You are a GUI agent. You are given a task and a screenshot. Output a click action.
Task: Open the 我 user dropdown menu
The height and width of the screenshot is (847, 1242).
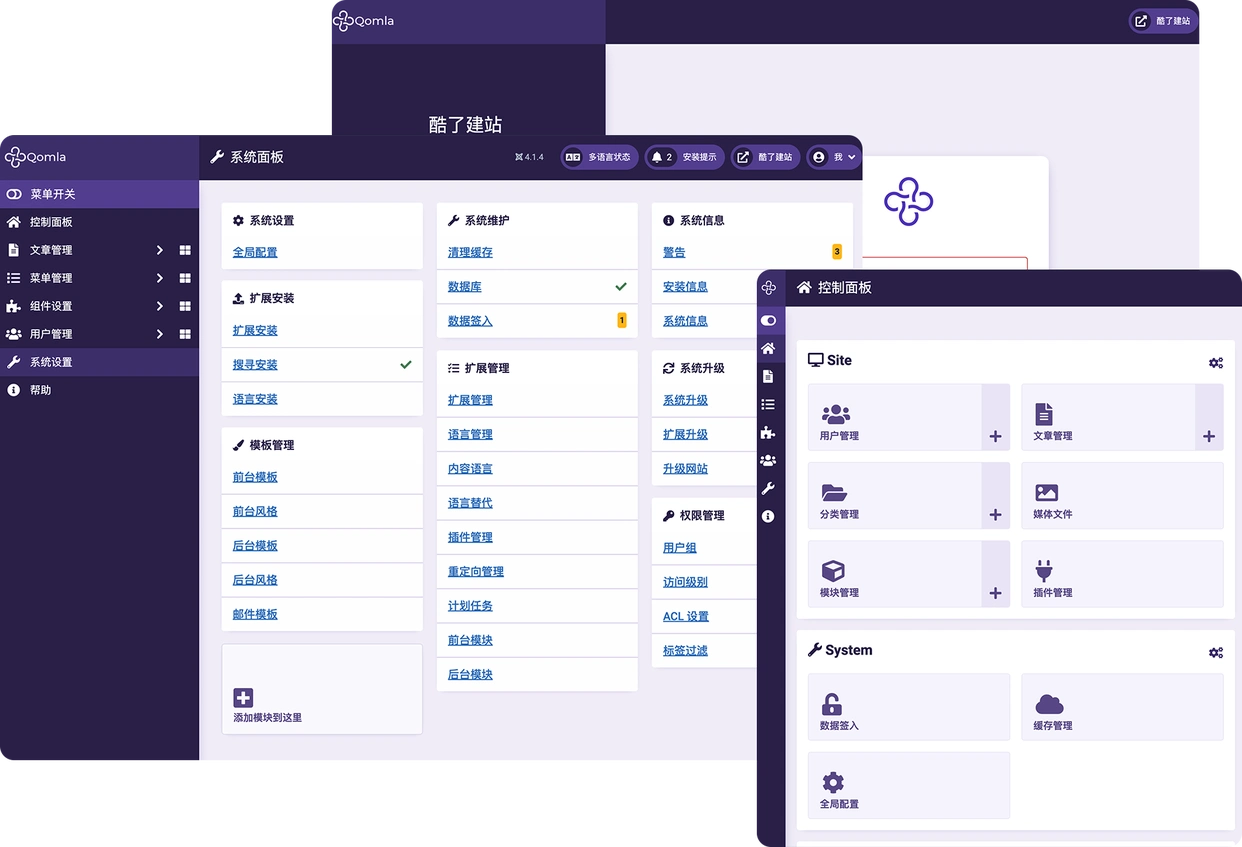(833, 157)
